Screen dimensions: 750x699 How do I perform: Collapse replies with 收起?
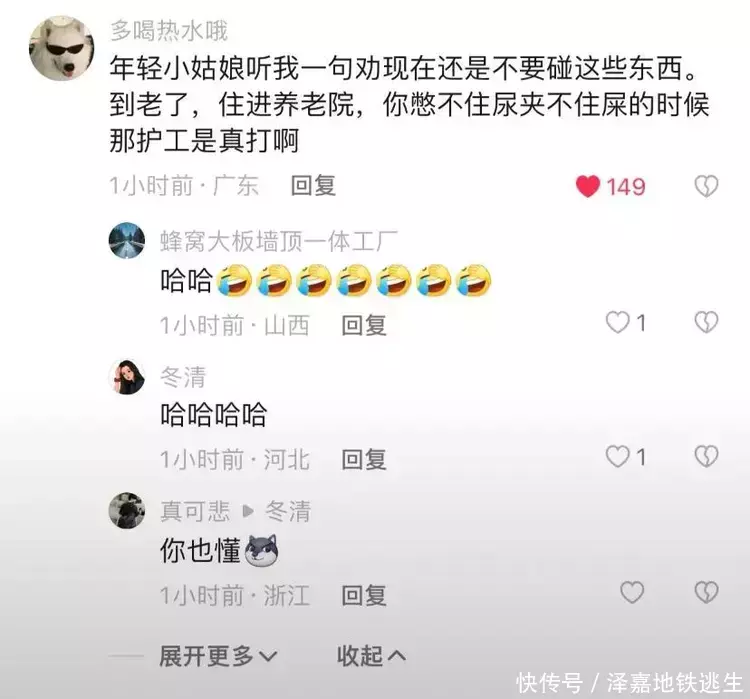tap(372, 656)
